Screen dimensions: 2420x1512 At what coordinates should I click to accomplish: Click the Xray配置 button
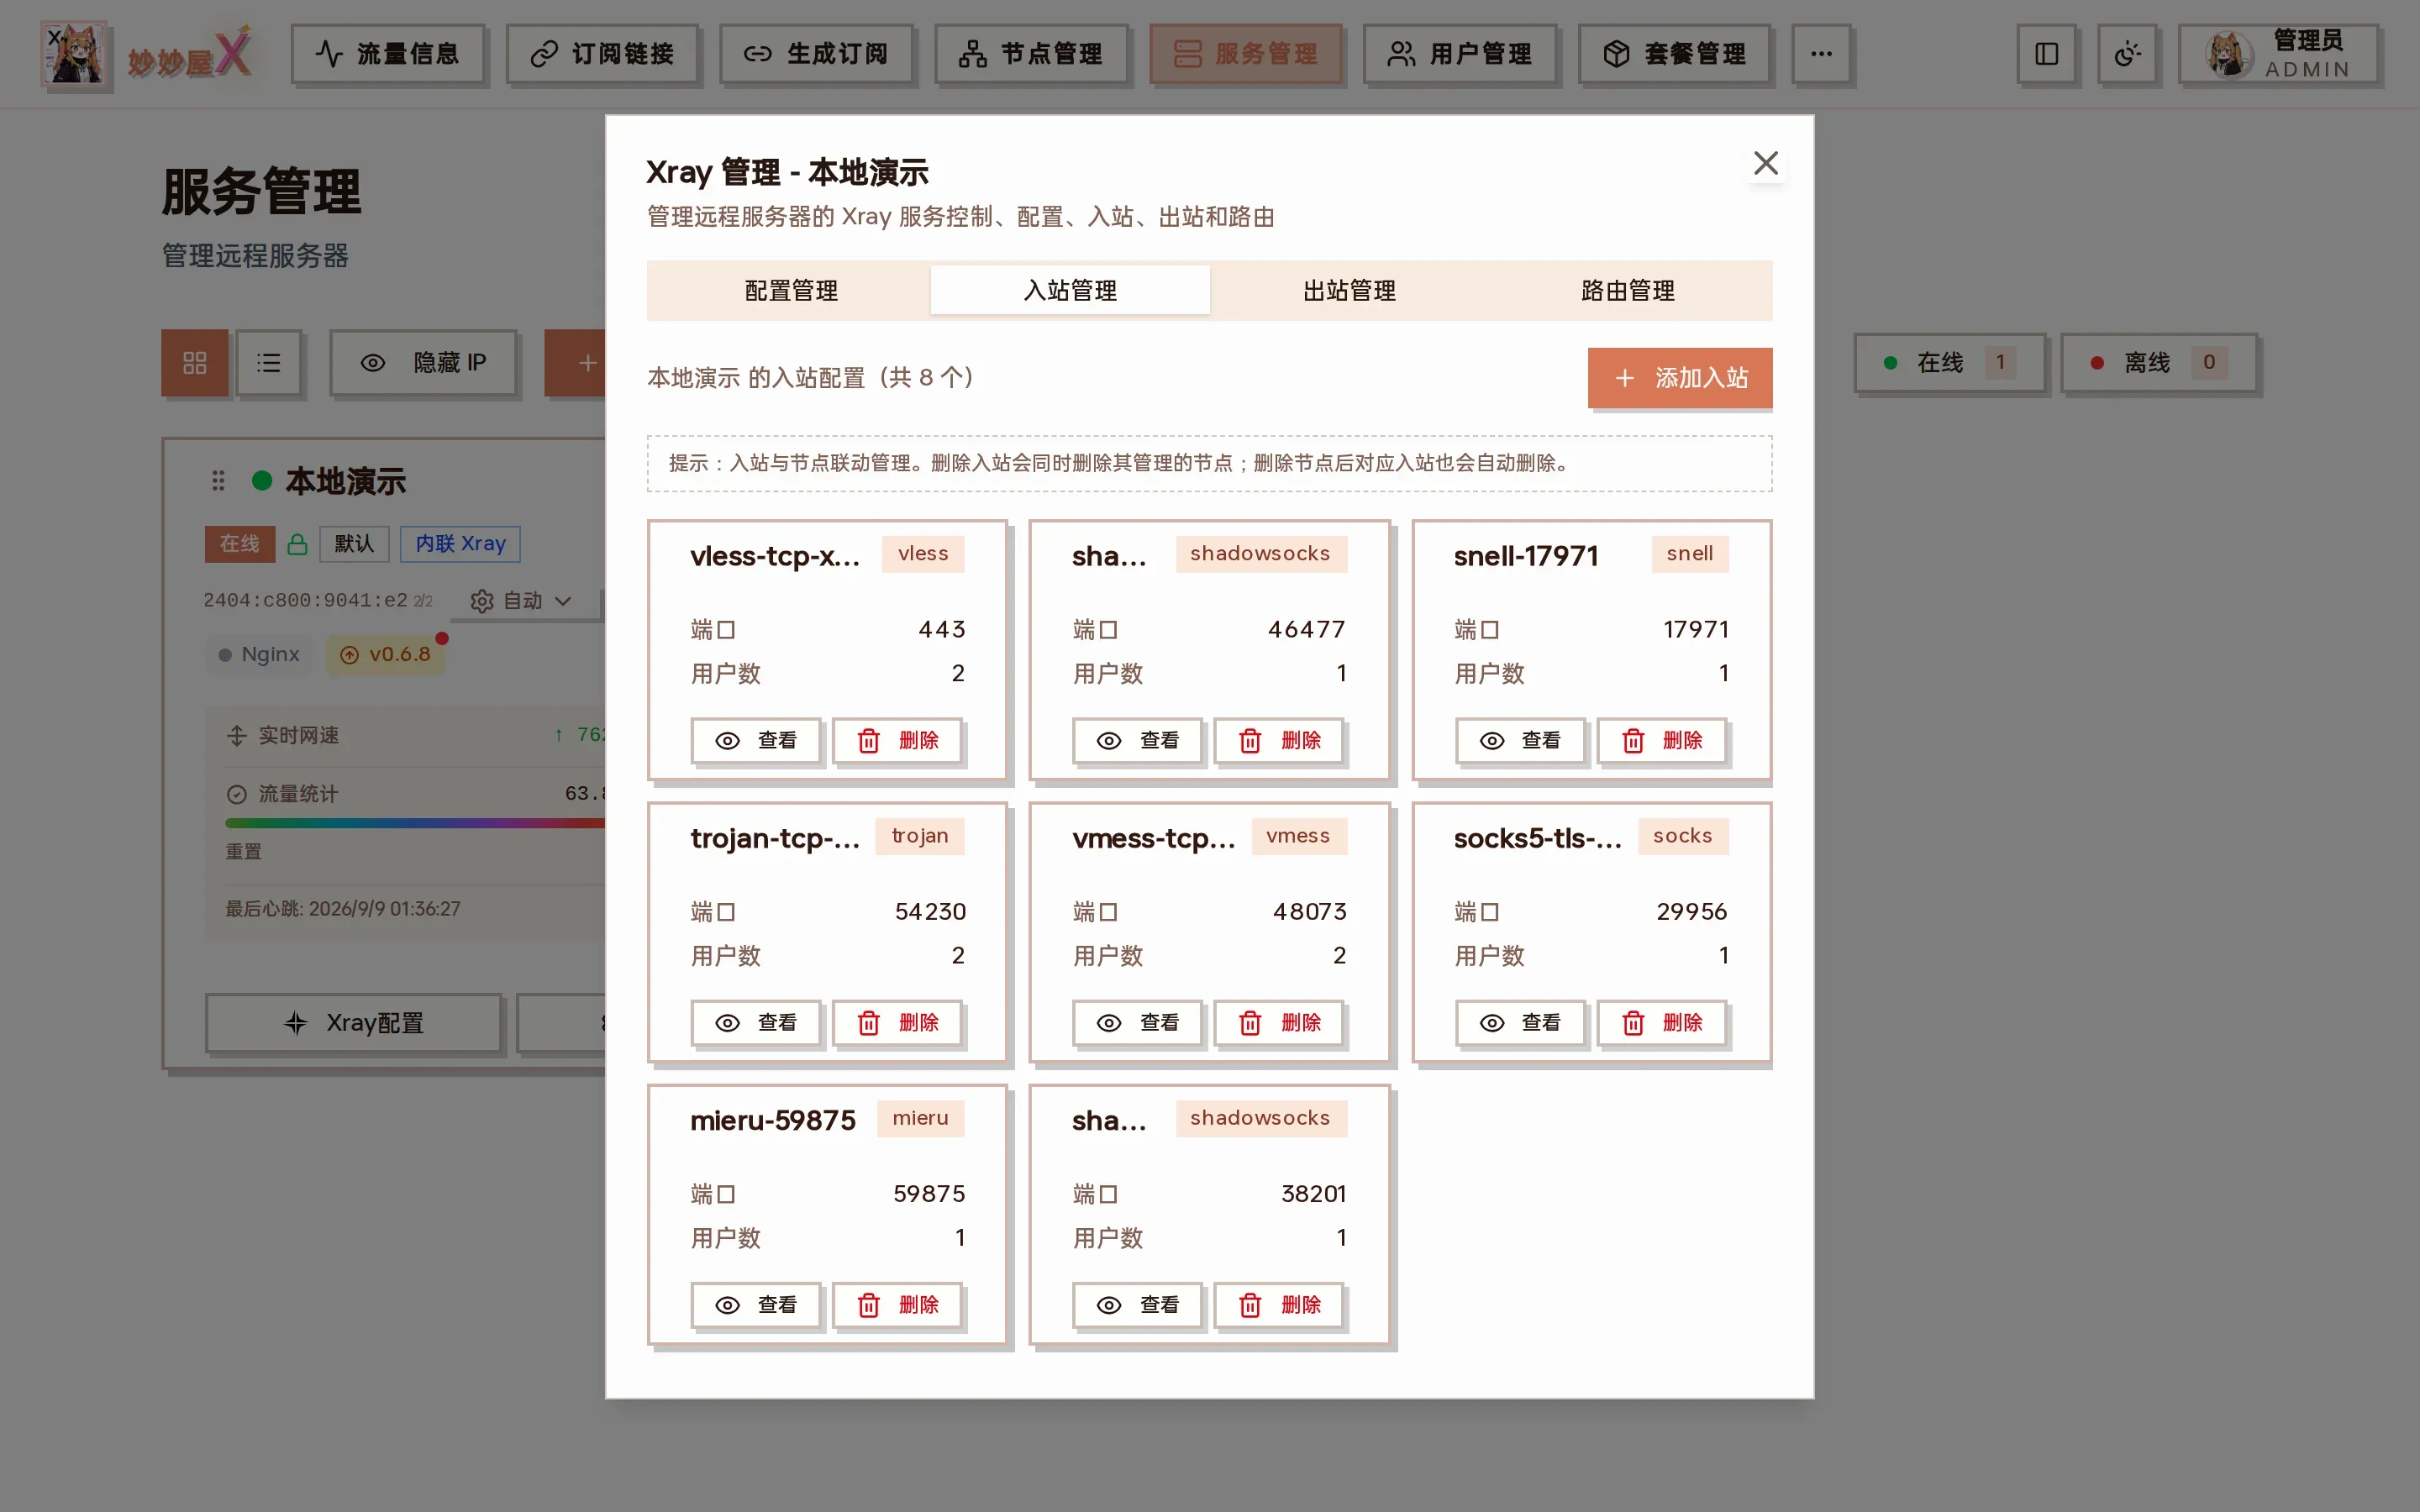[x=353, y=1023]
